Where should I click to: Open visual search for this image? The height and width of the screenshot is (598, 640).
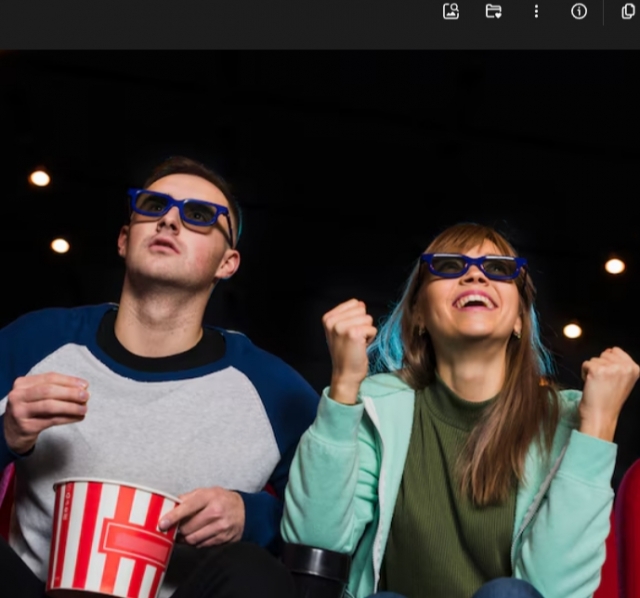tap(451, 11)
